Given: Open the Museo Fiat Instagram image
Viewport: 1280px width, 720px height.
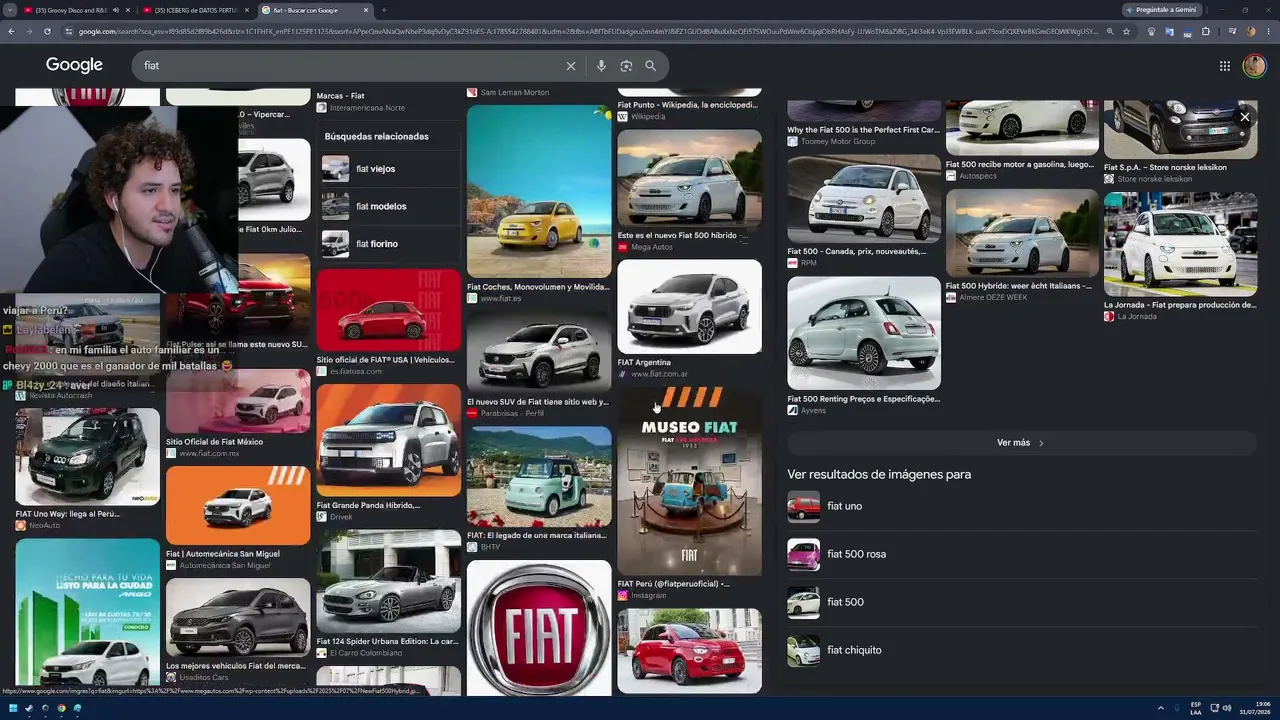Looking at the screenshot, I should click(689, 482).
